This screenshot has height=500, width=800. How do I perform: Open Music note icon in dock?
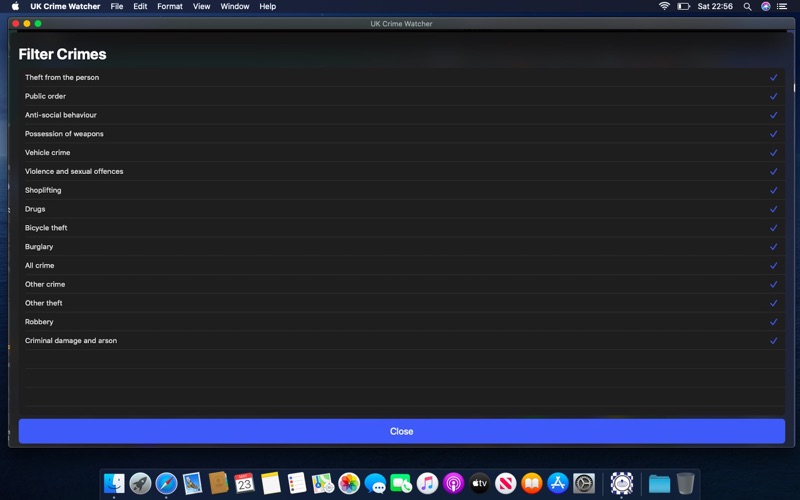point(428,483)
